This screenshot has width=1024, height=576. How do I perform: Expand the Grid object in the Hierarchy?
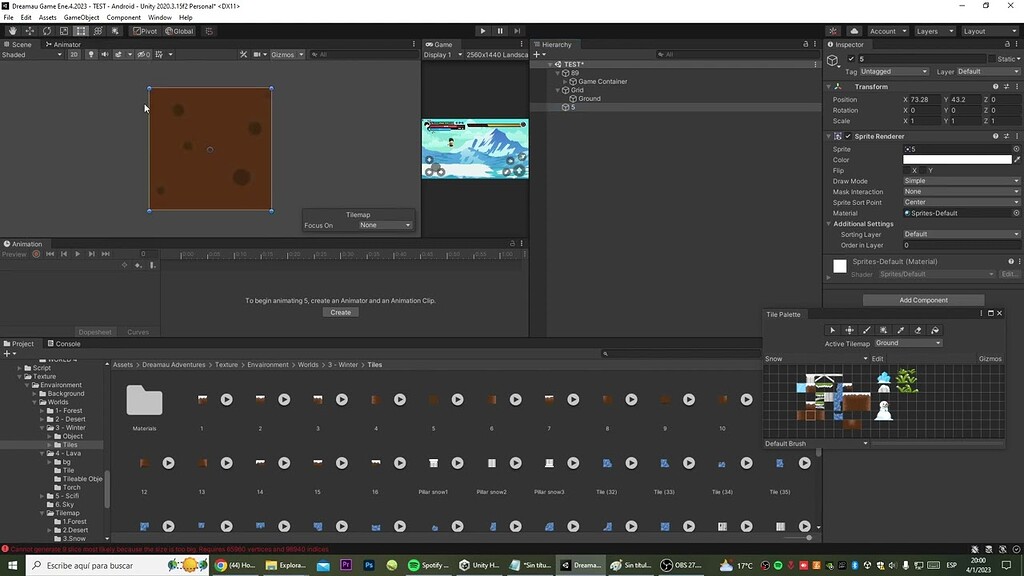pyautogui.click(x=557, y=89)
